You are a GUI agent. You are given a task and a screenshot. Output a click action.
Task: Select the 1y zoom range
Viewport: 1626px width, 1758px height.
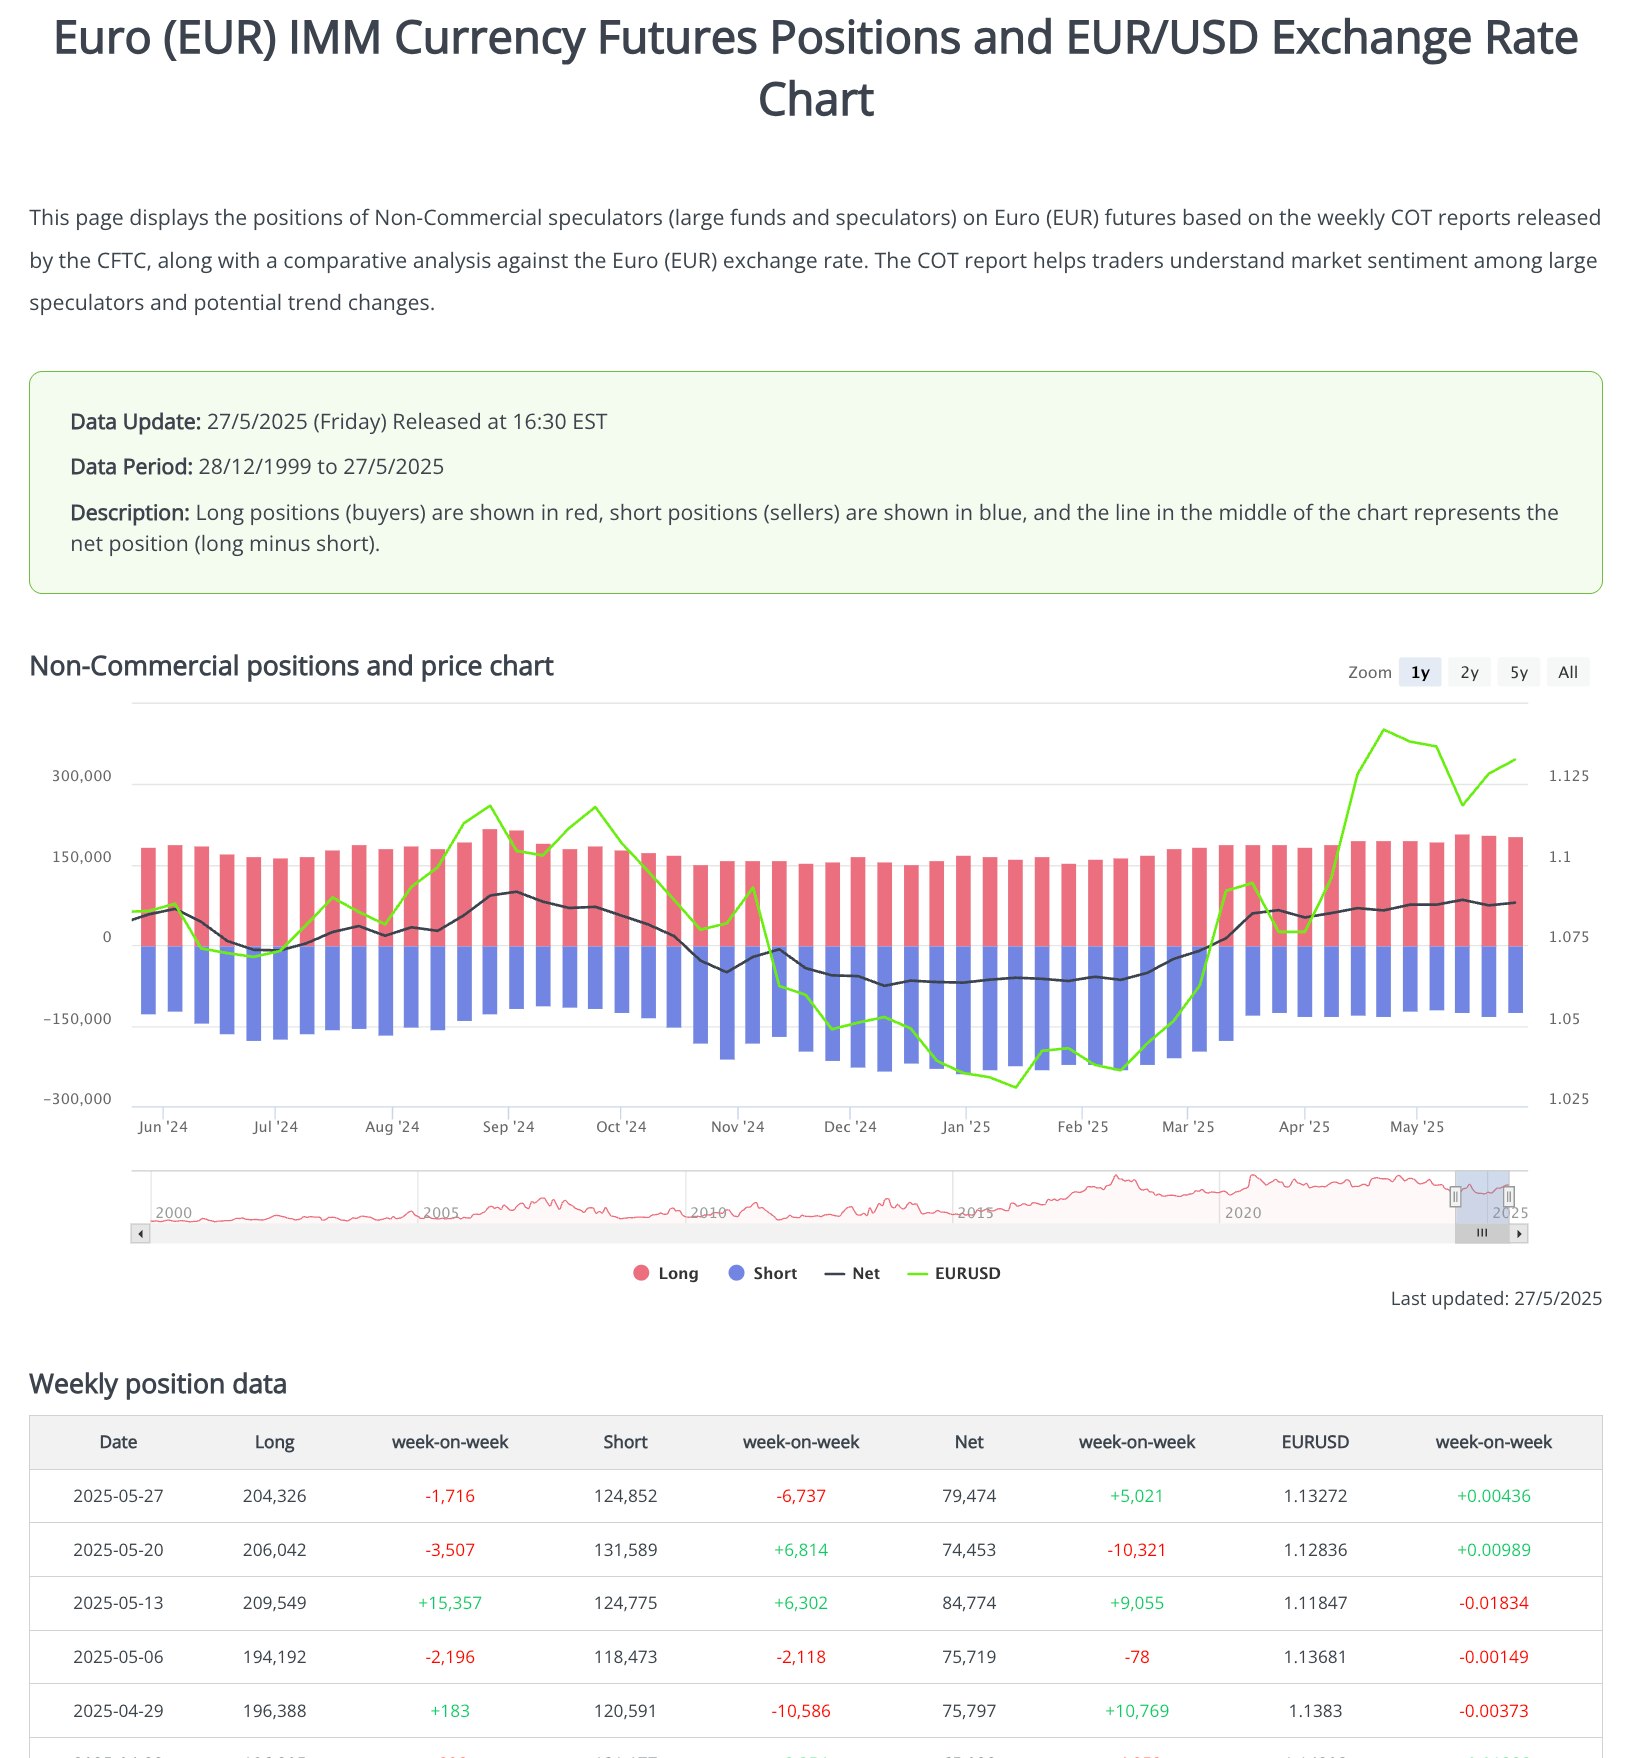pos(1420,672)
